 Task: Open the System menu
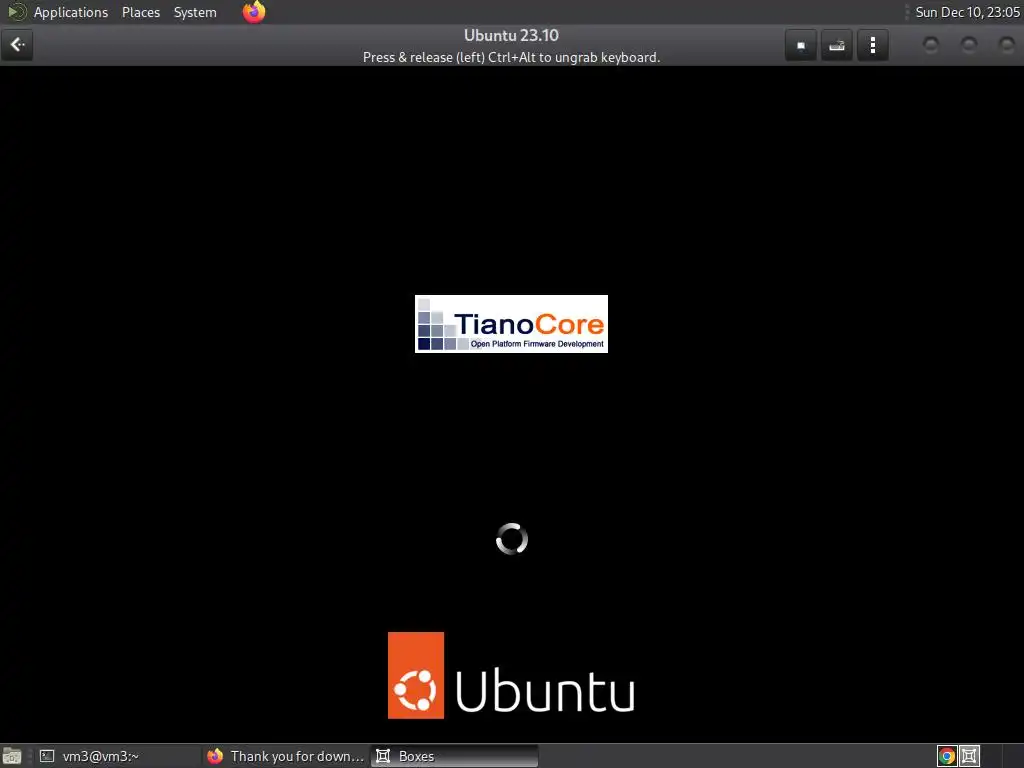195,12
